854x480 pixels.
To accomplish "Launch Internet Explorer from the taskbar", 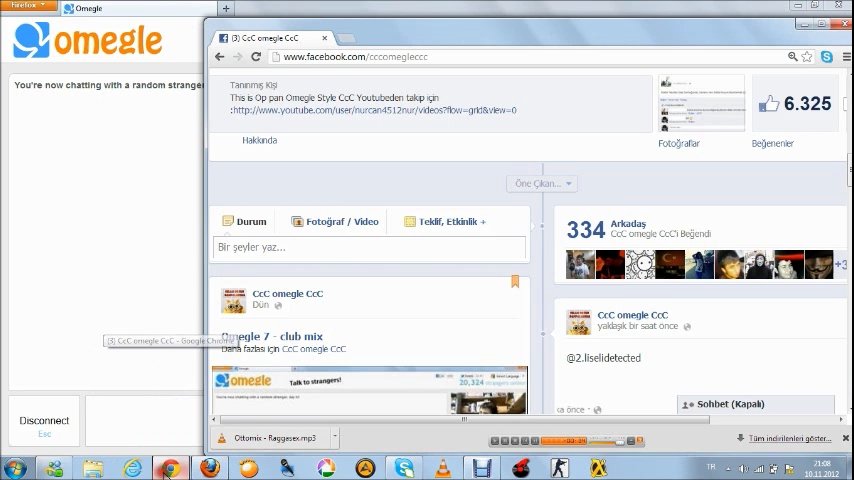I will 132,468.
